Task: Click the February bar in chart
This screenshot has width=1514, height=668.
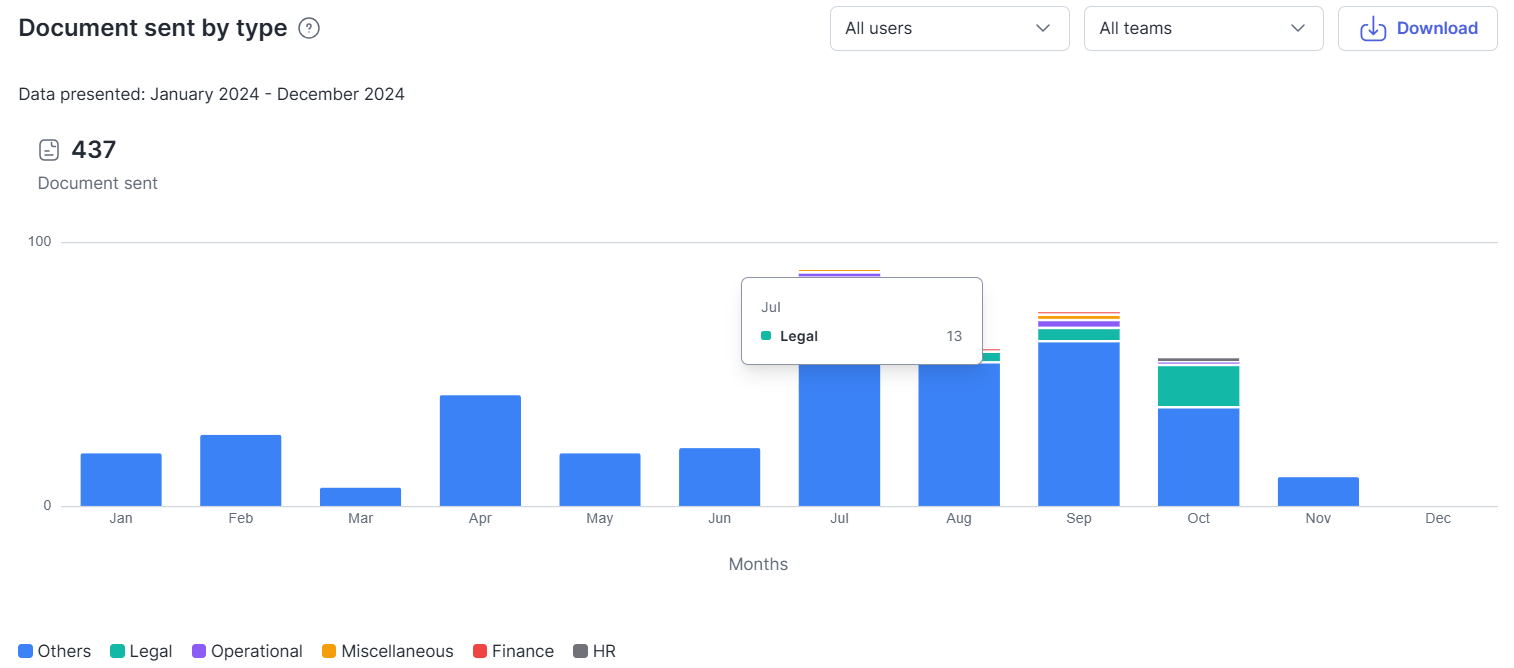Action: [240, 470]
